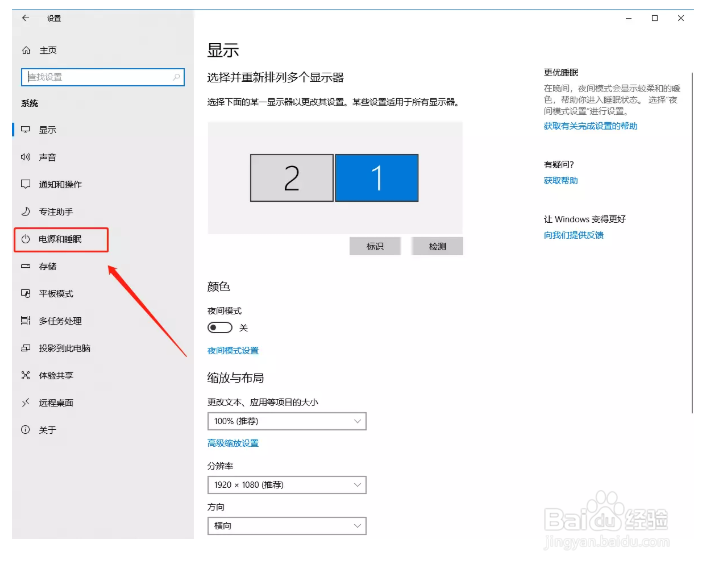Click 向我们提供反馈 feedback link

[x=574, y=235]
